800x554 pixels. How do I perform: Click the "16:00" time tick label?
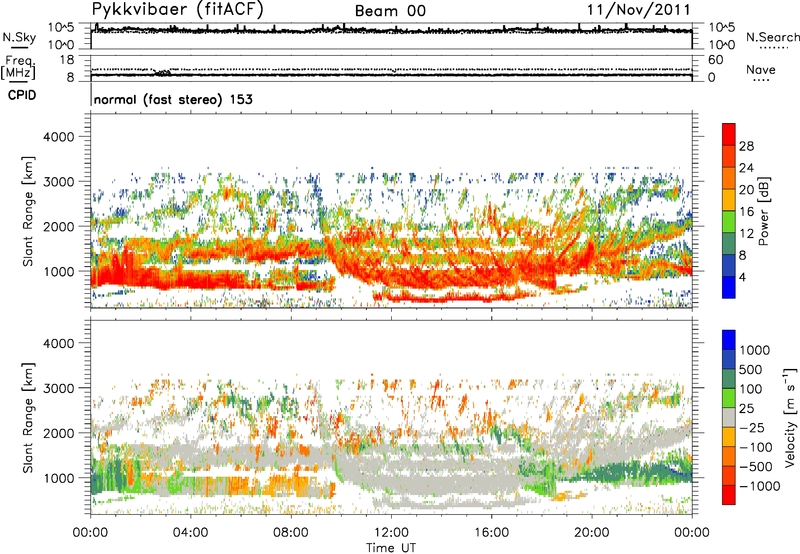[491, 533]
